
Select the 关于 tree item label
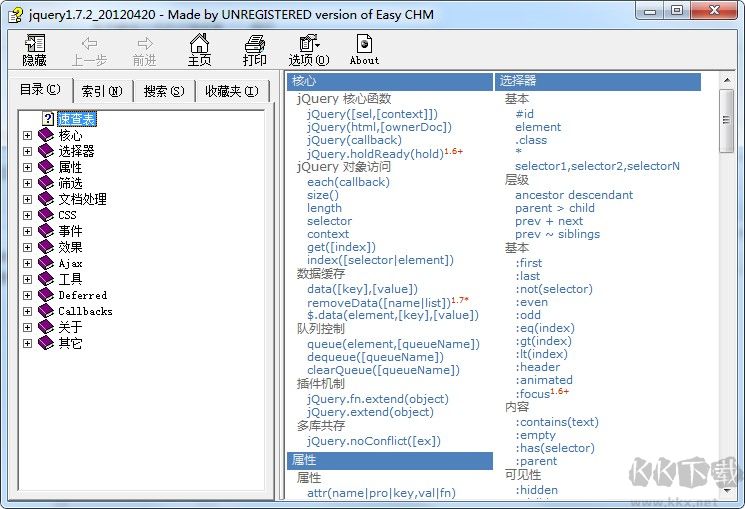click(x=70, y=327)
